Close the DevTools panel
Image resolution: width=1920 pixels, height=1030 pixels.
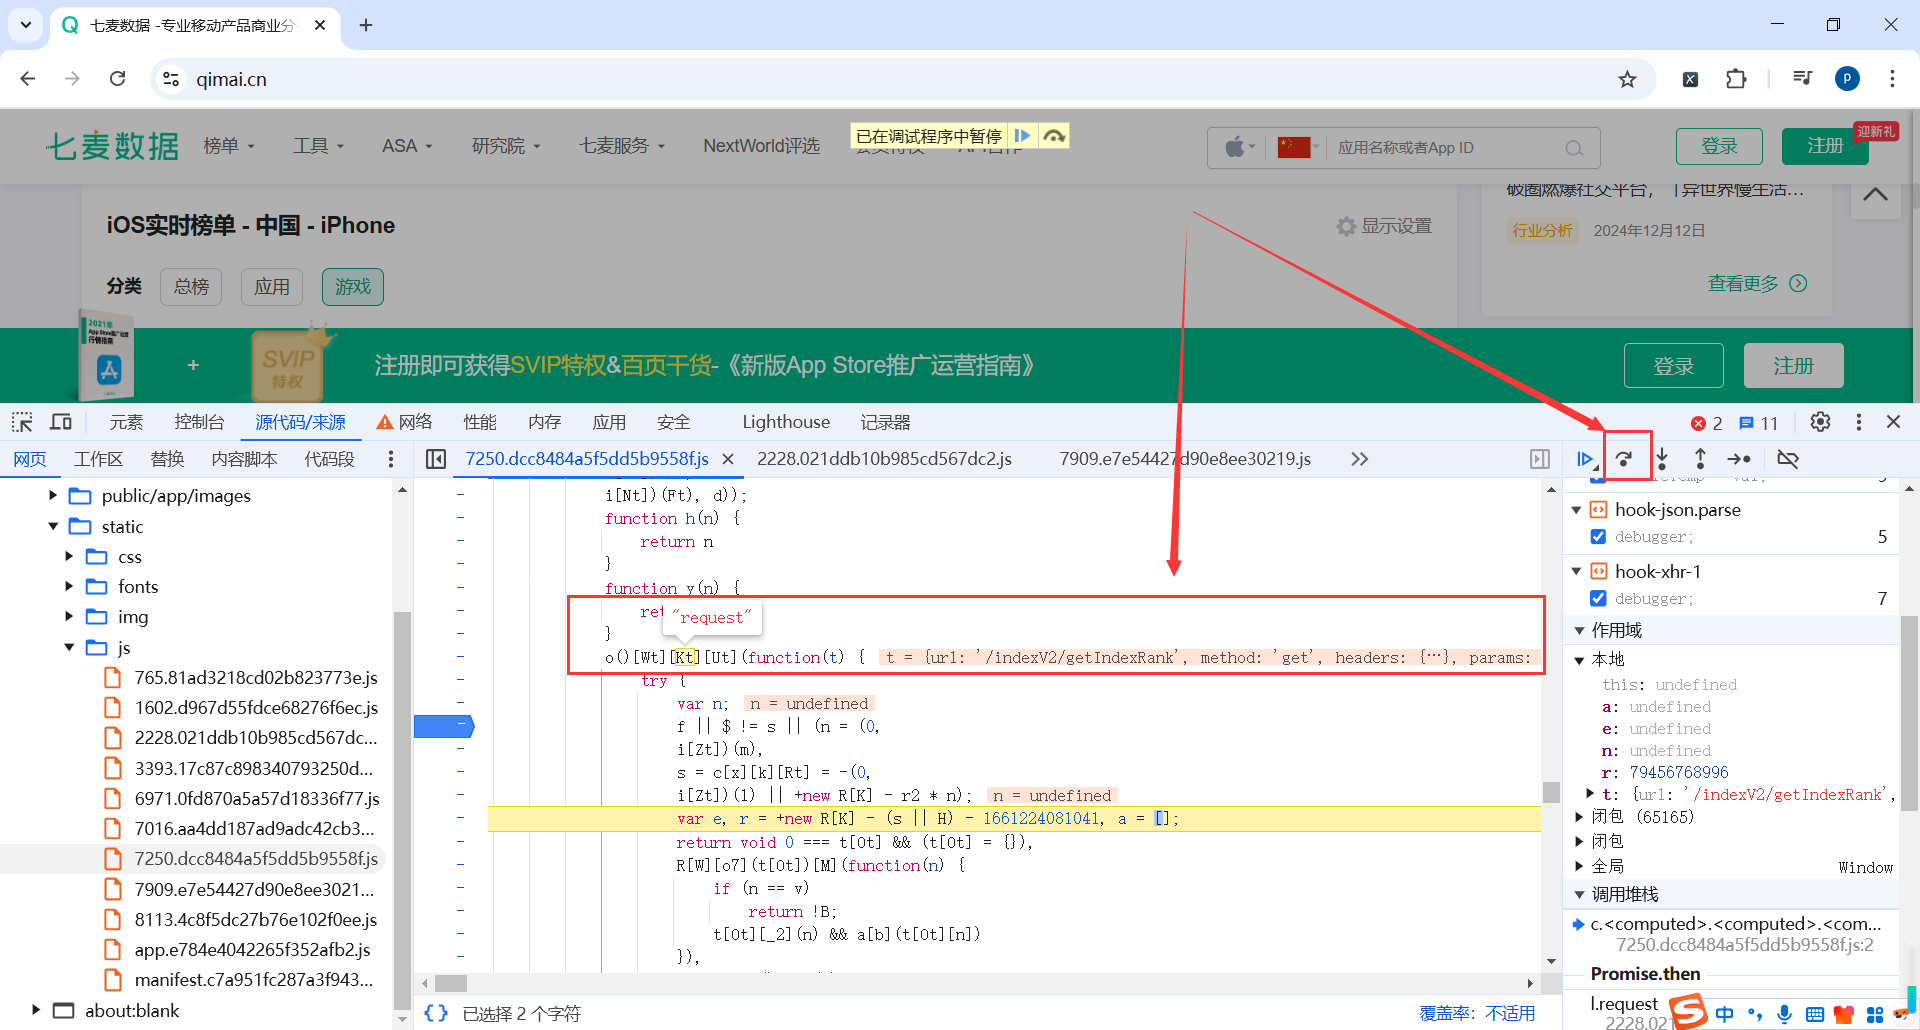[x=1893, y=422]
